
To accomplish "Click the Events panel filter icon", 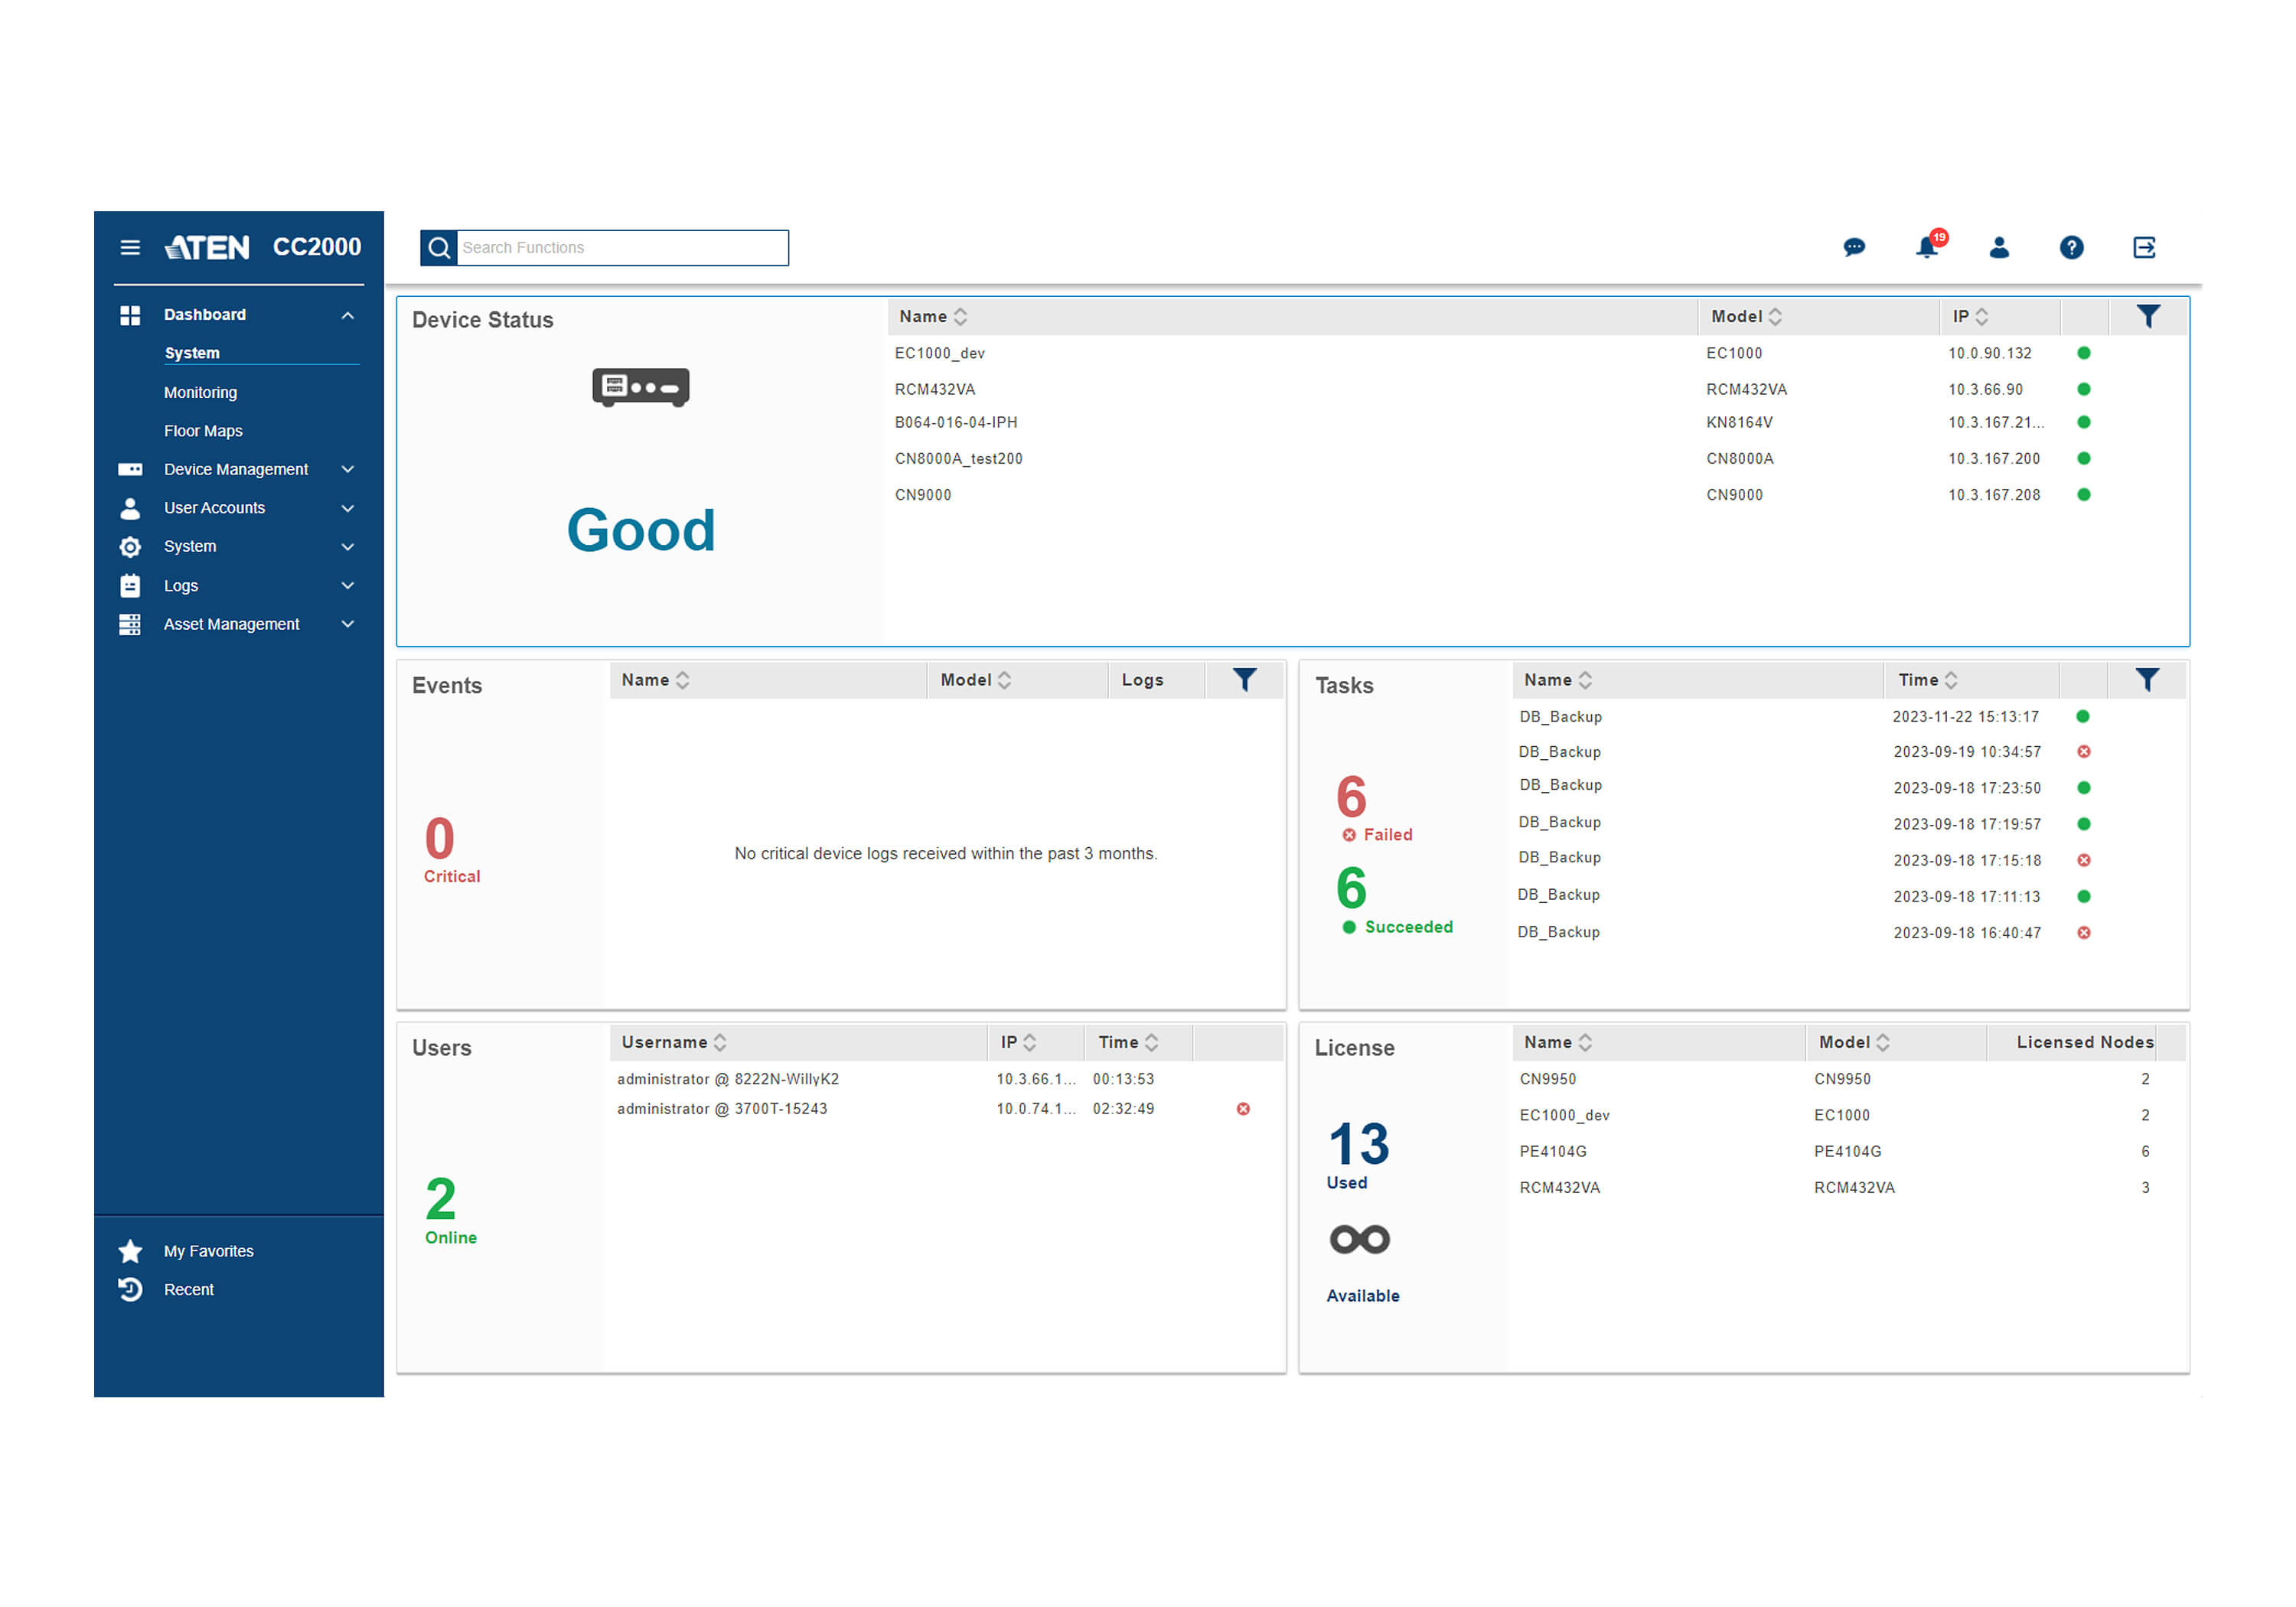I will click(x=1244, y=680).
